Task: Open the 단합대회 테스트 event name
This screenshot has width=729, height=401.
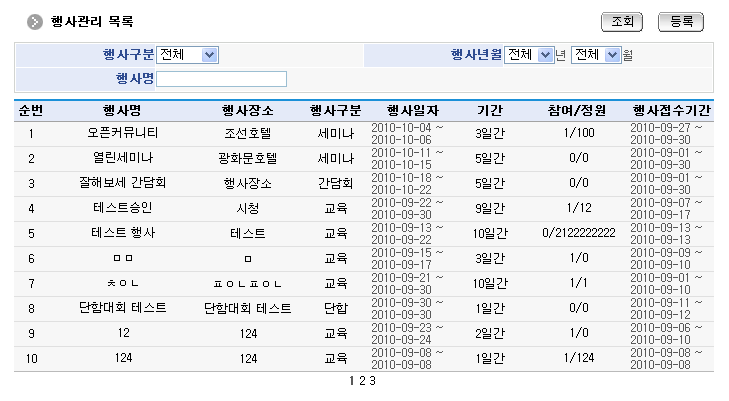Action: (123, 308)
